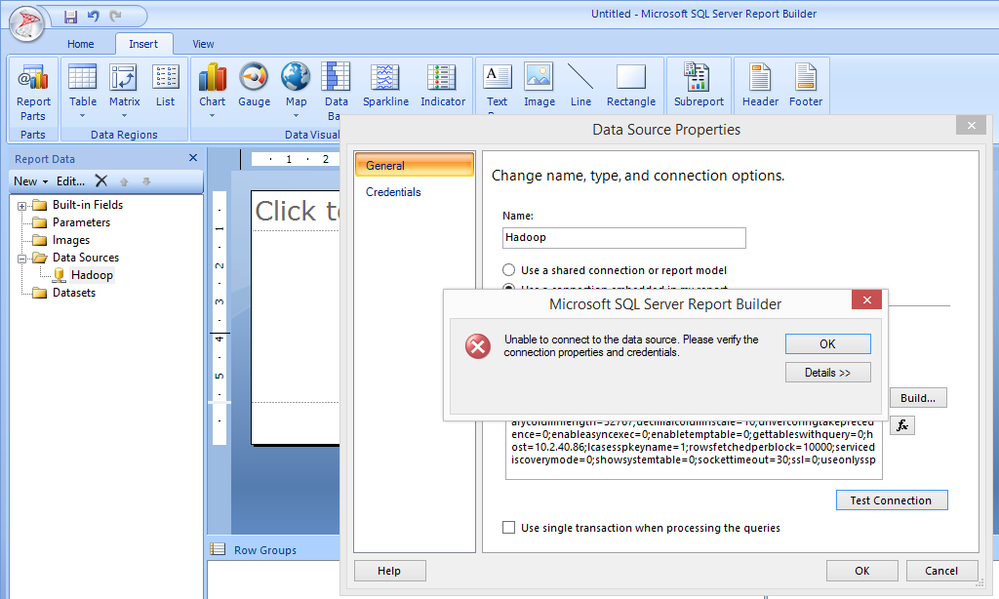
Task: Add a report Footer
Action: (805, 85)
